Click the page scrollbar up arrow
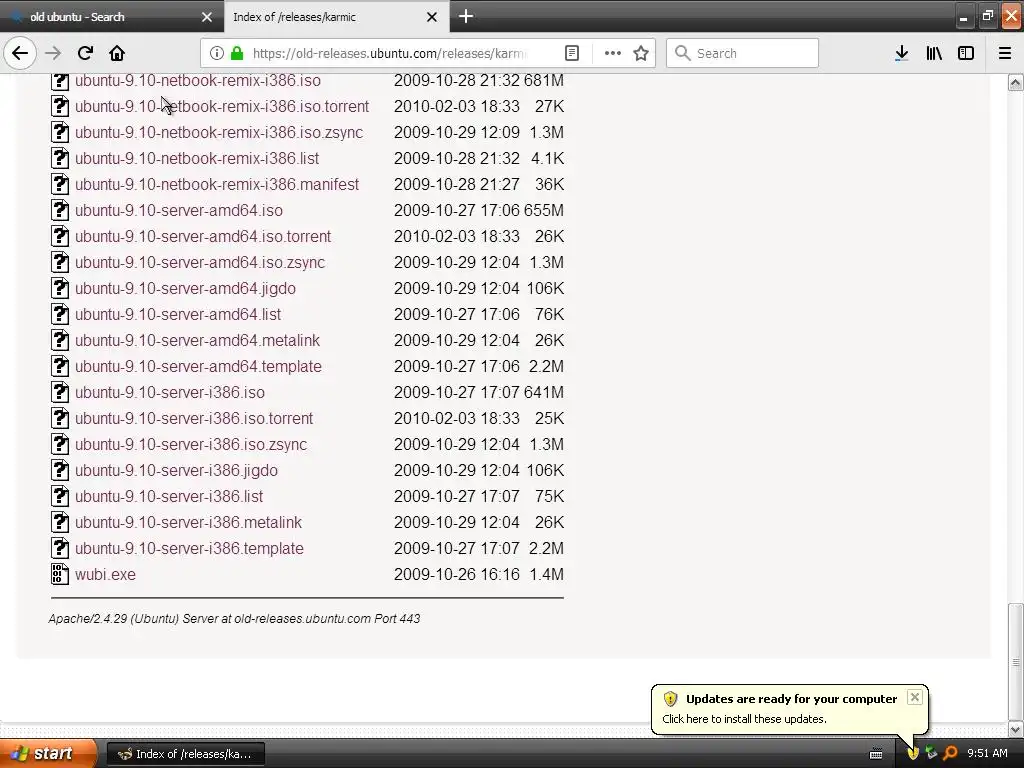1024x768 pixels. tap(1016, 82)
